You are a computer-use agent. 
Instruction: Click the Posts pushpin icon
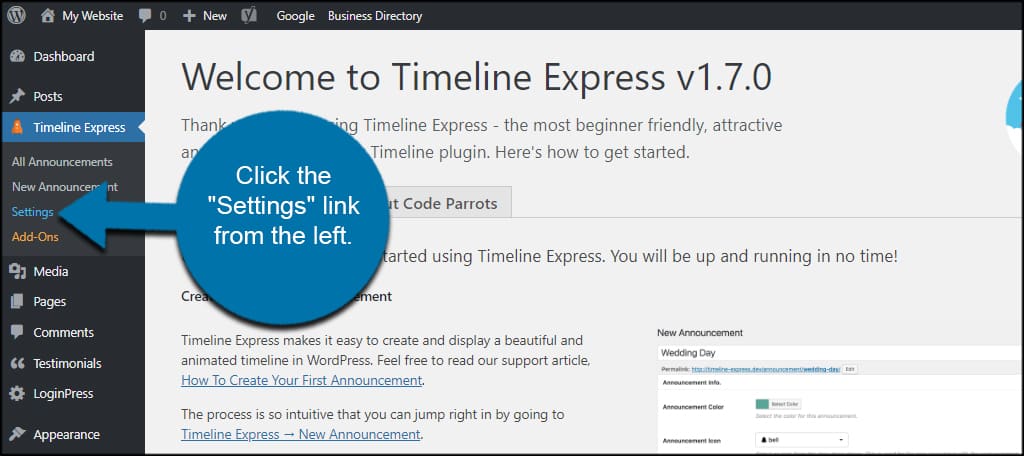click(x=18, y=97)
